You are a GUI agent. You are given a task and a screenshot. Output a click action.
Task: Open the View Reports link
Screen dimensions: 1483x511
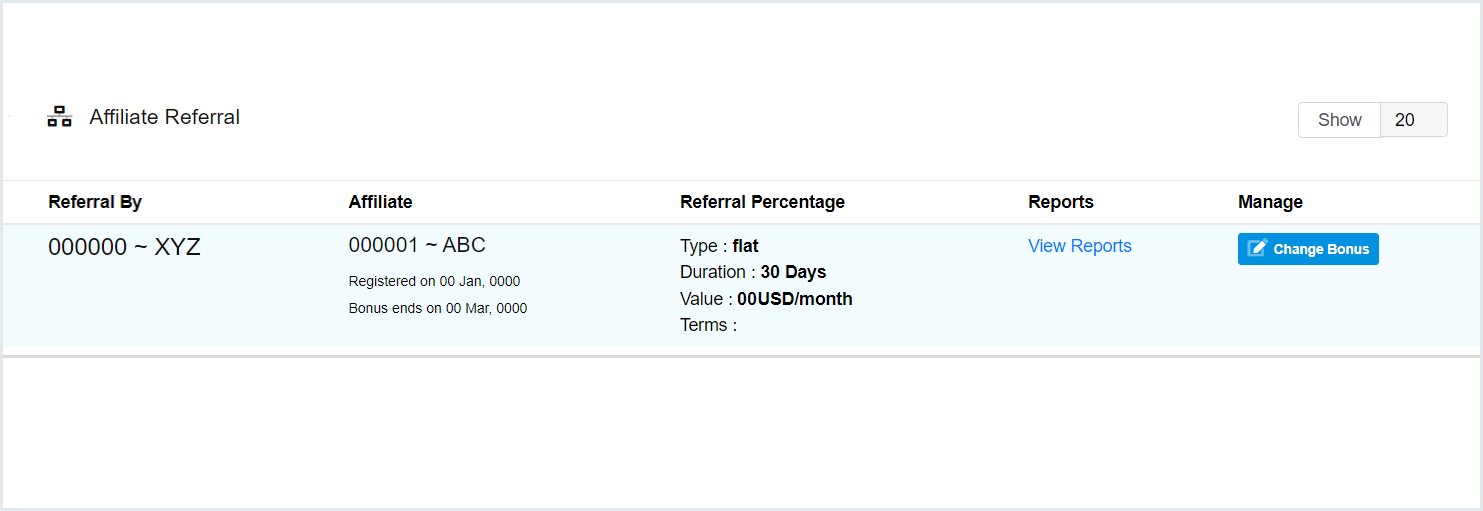(x=1079, y=246)
